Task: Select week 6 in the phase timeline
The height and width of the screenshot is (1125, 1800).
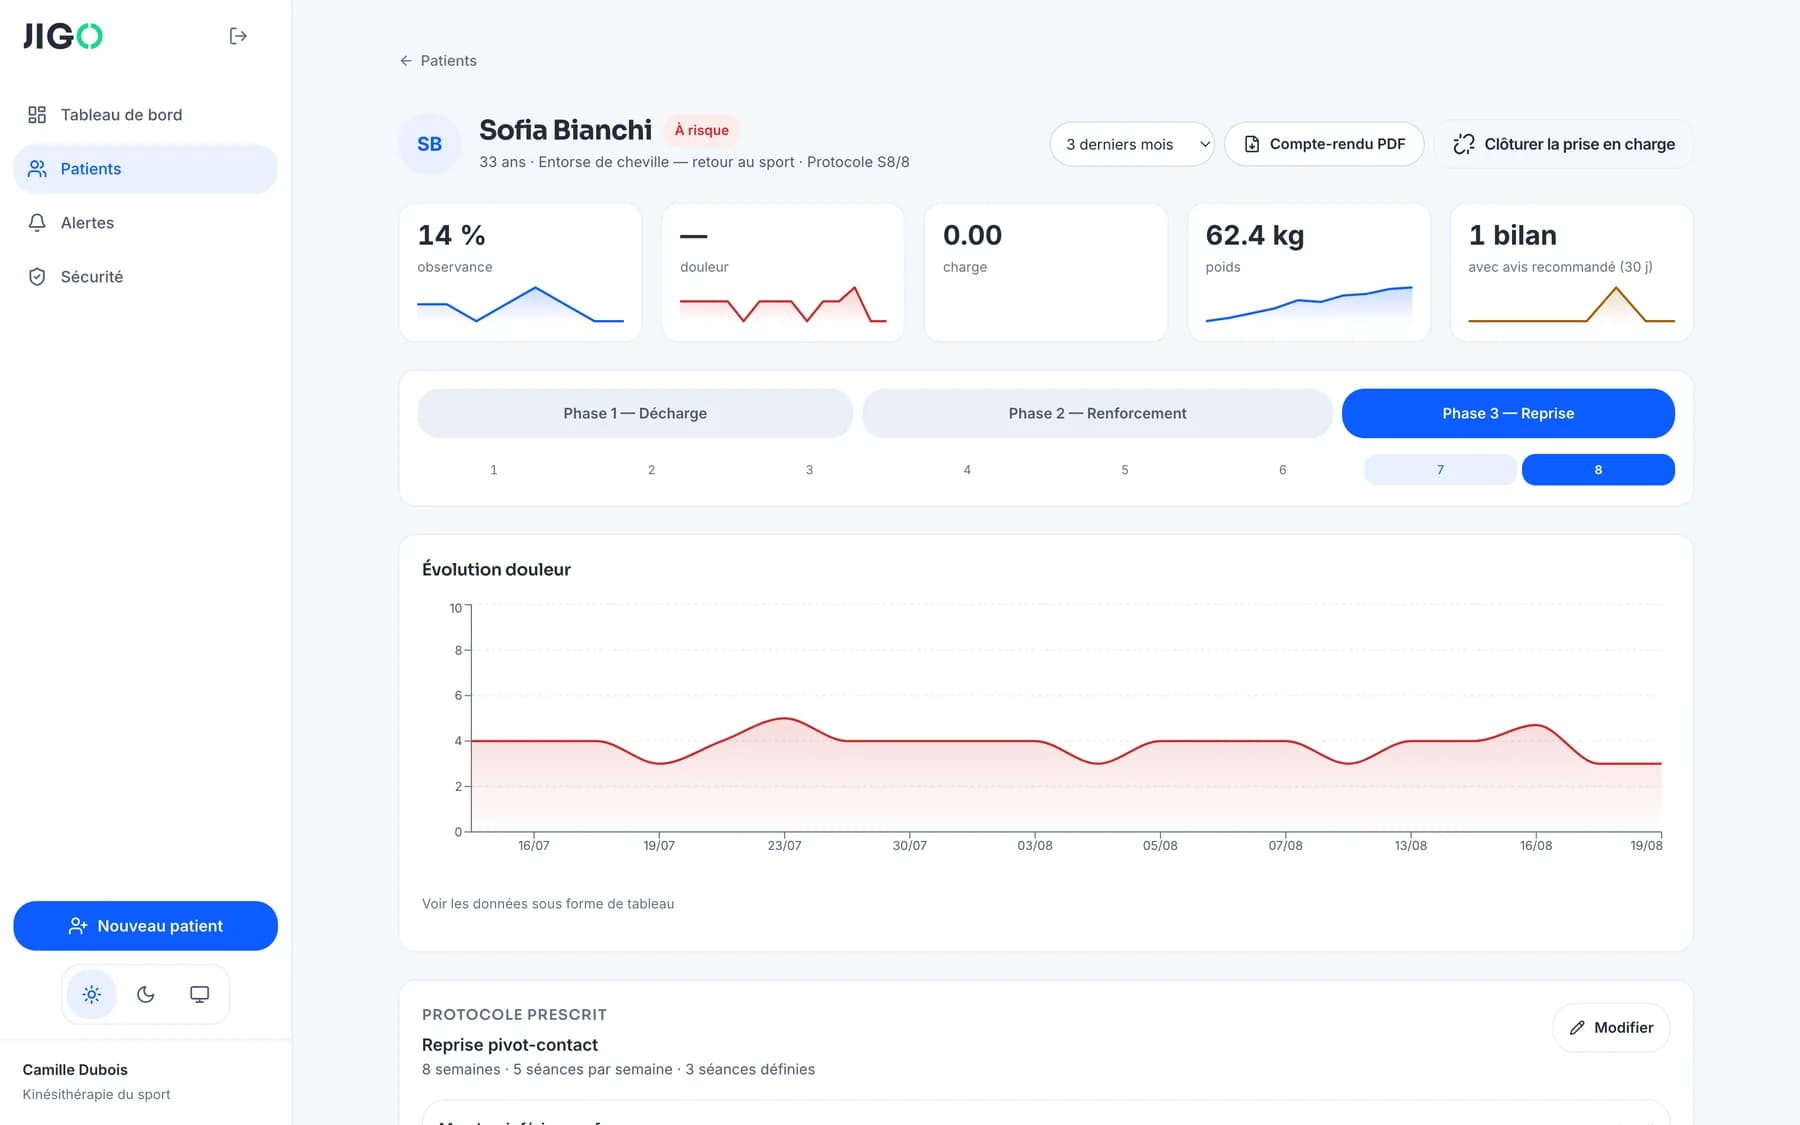Action: (1282, 470)
